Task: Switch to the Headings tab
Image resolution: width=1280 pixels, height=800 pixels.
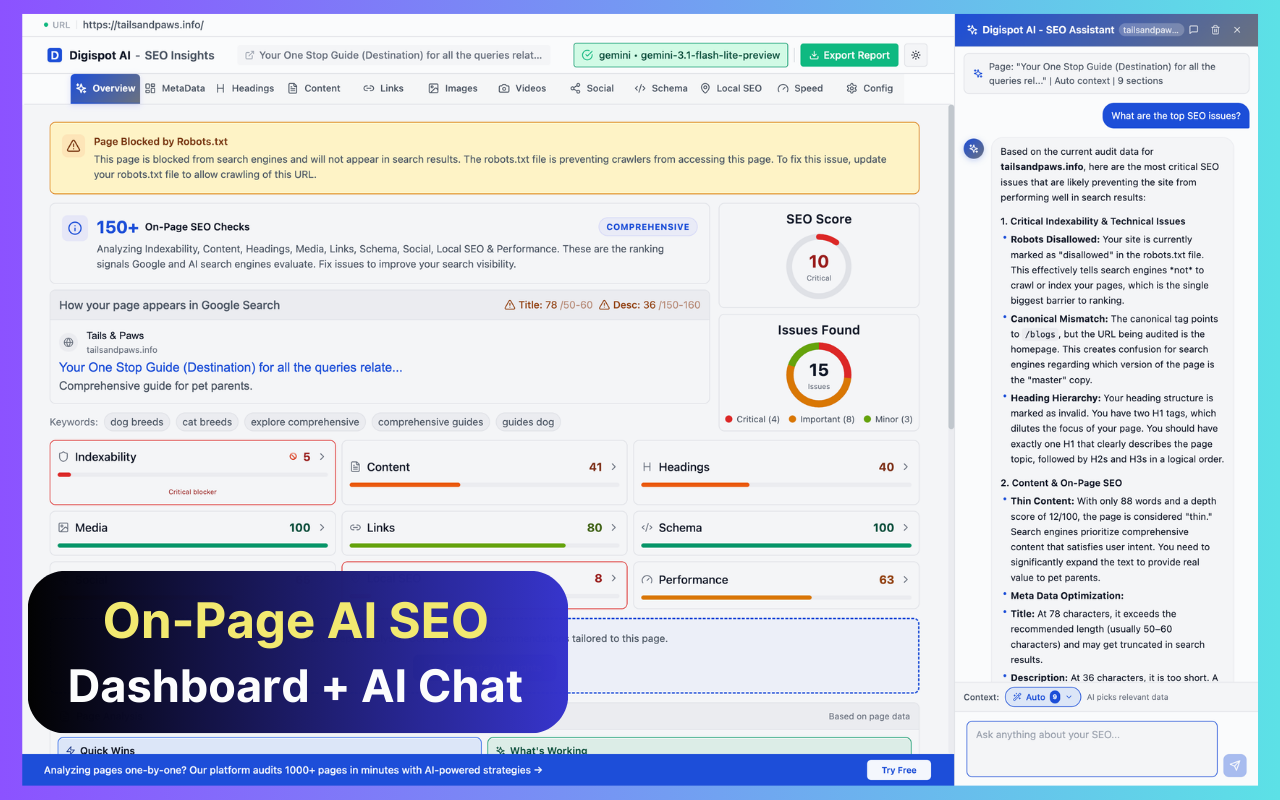Action: click(244, 88)
